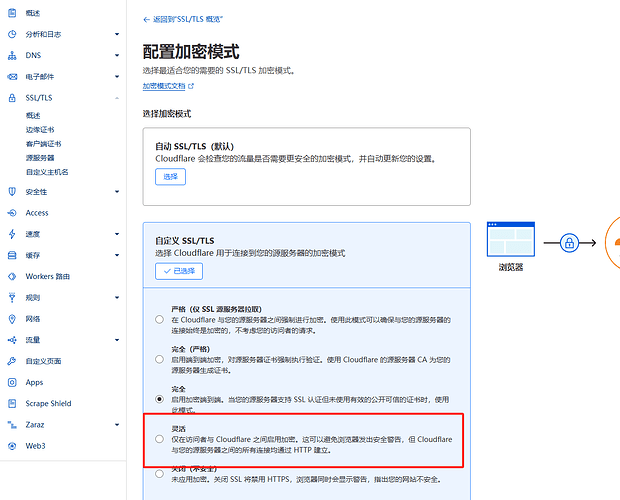Click the 已选择 button under 自定义 SSL/TLS
Screen dimensions: 620x500
[x=179, y=271]
